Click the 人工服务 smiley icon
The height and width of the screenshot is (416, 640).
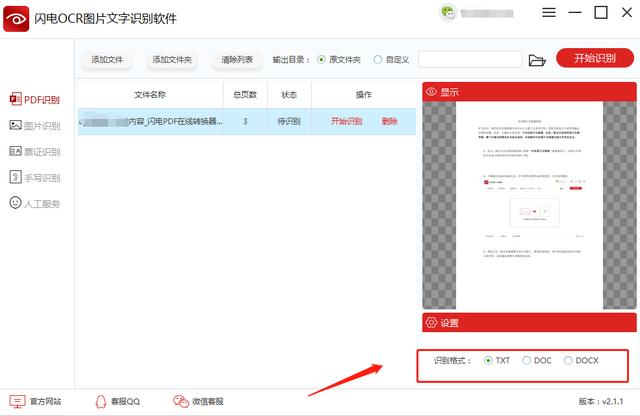click(x=15, y=203)
